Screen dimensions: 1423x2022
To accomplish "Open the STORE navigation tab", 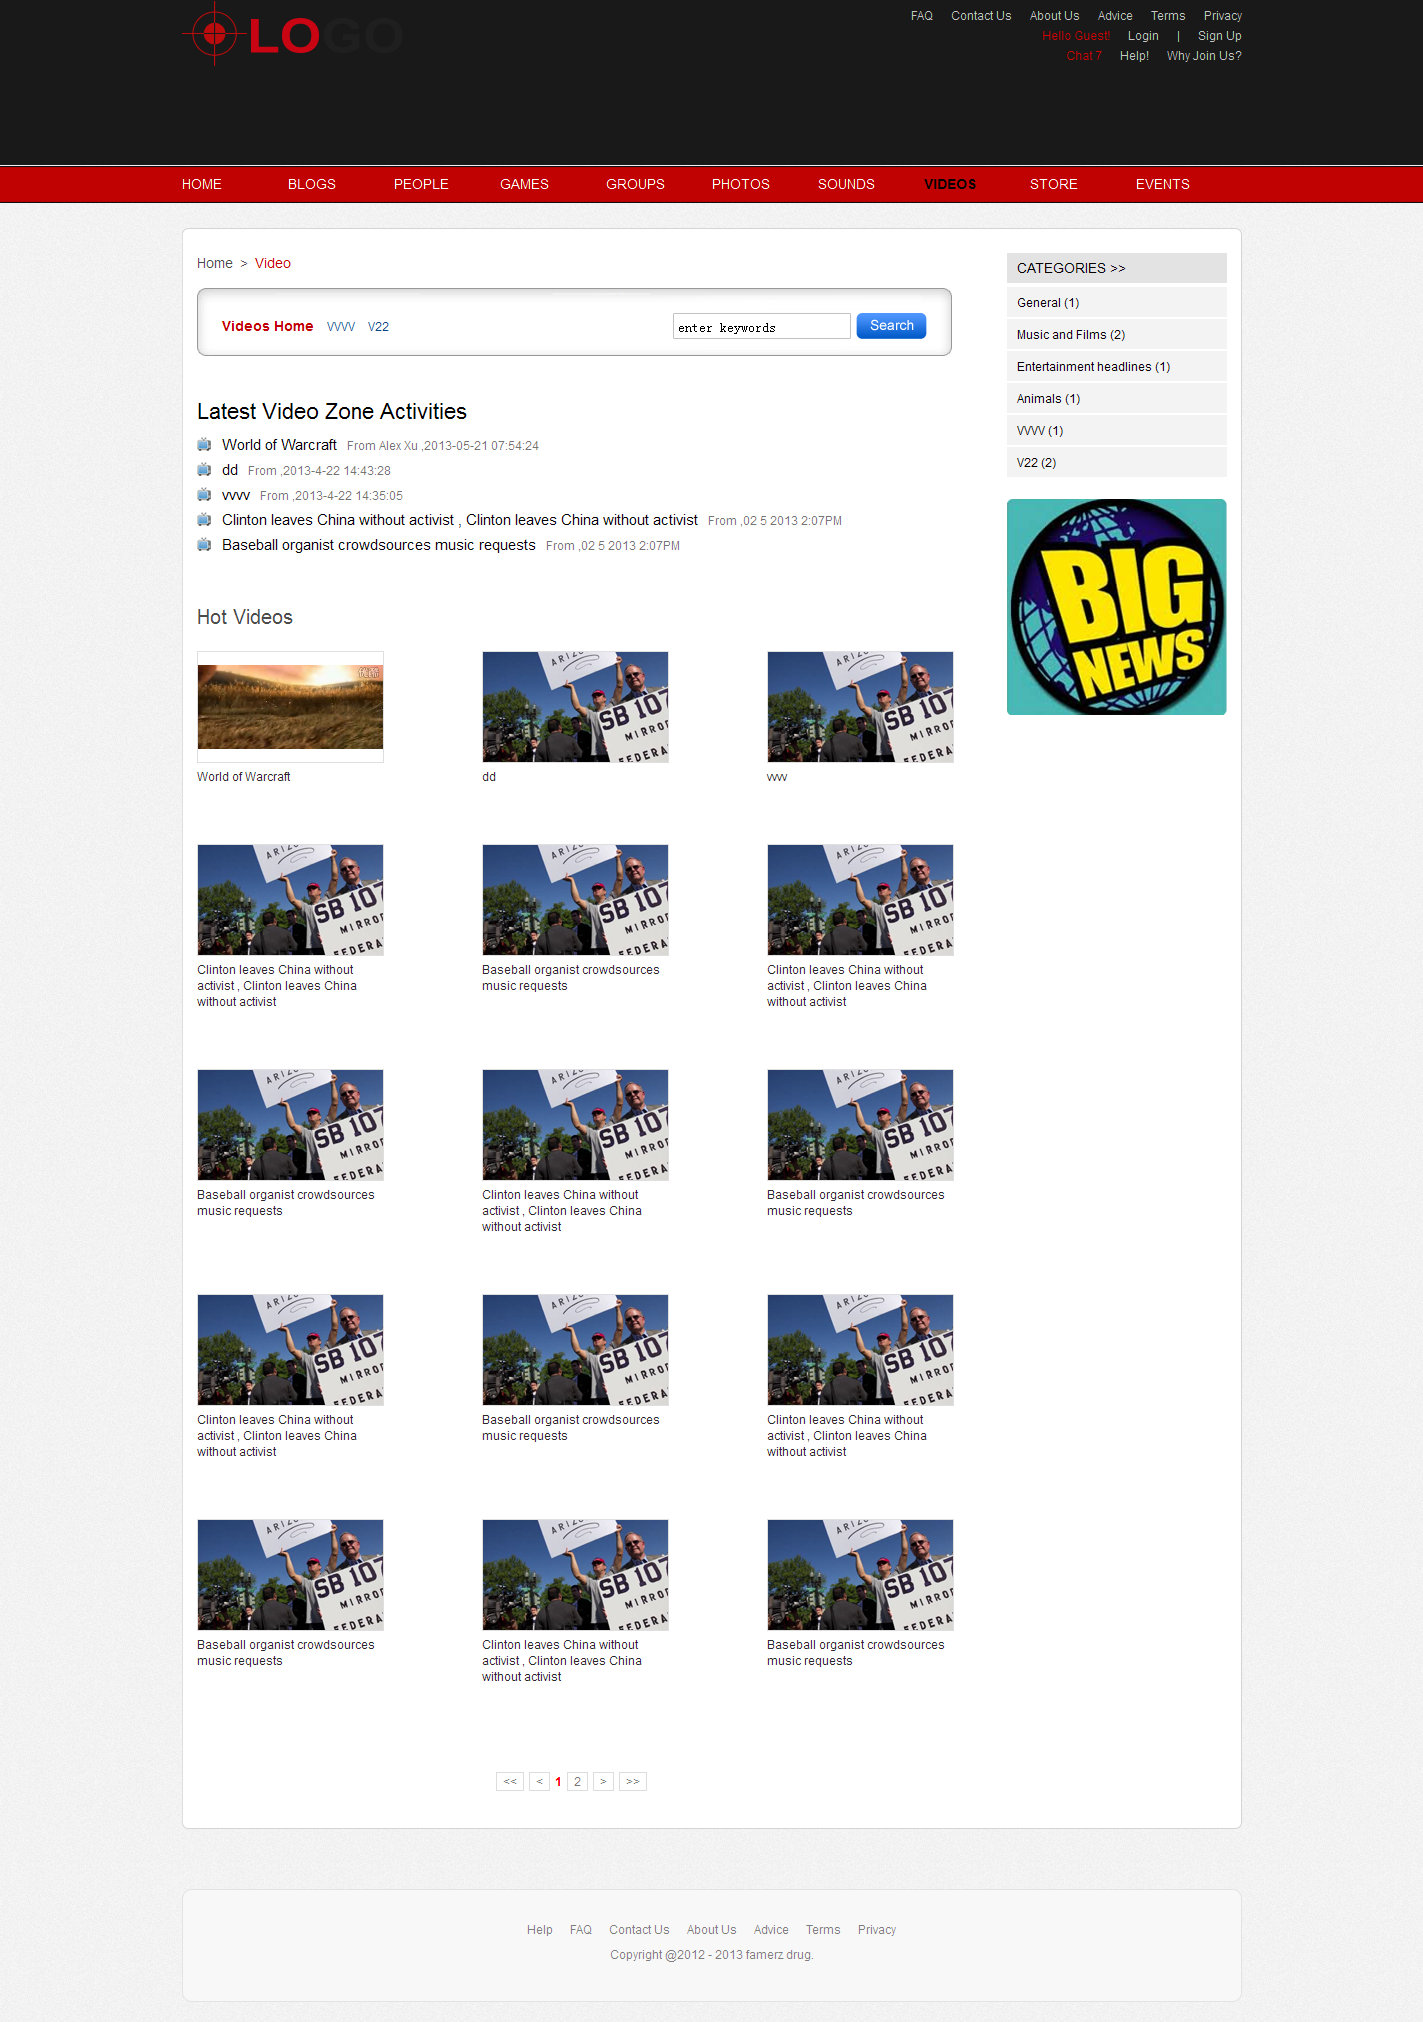I will pyautogui.click(x=1054, y=184).
